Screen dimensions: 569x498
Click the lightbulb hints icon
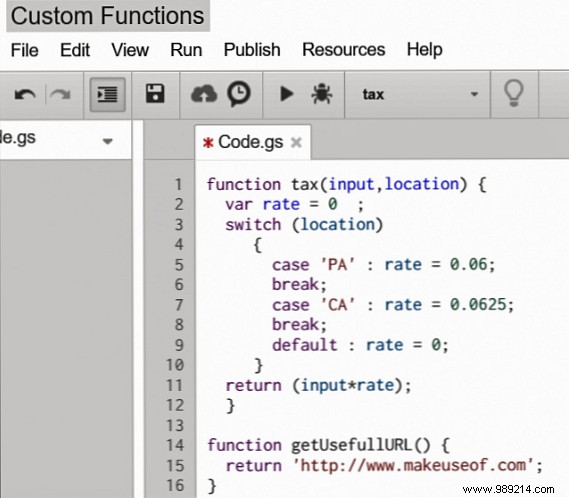point(514,93)
